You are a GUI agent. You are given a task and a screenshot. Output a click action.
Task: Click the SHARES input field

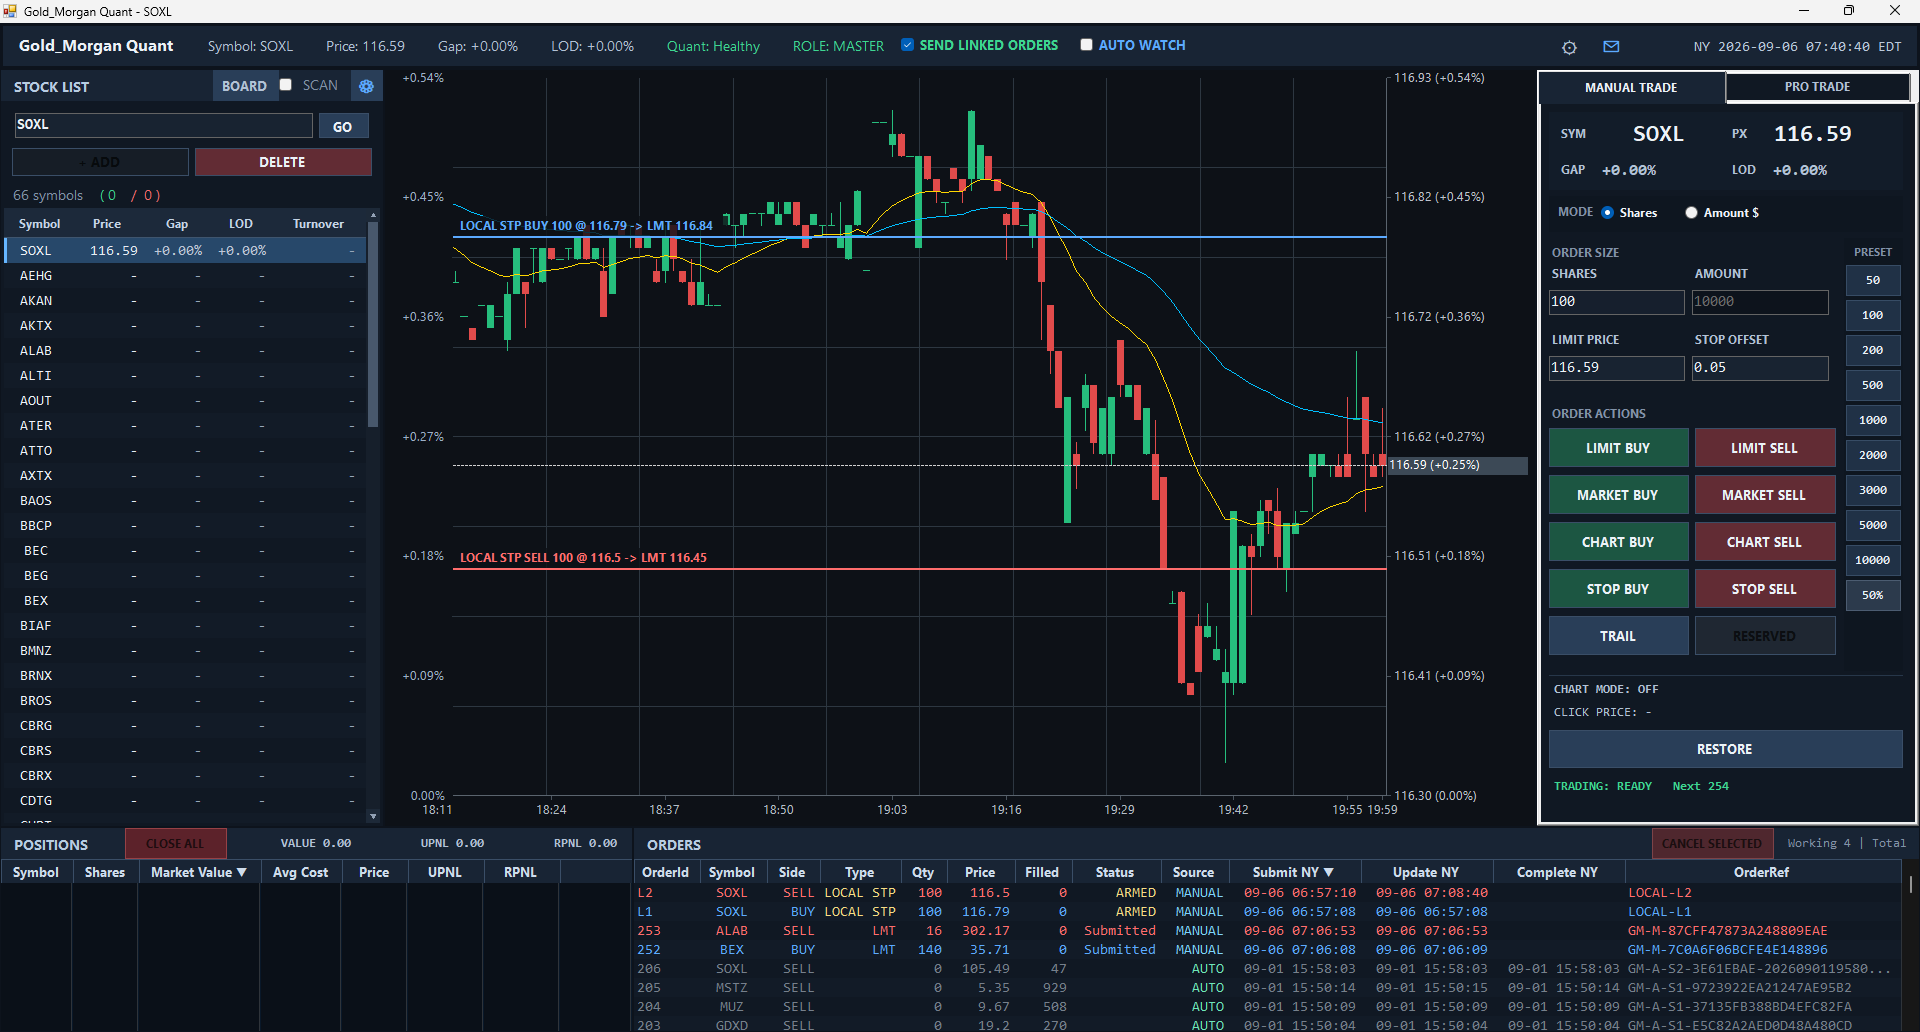(1616, 301)
